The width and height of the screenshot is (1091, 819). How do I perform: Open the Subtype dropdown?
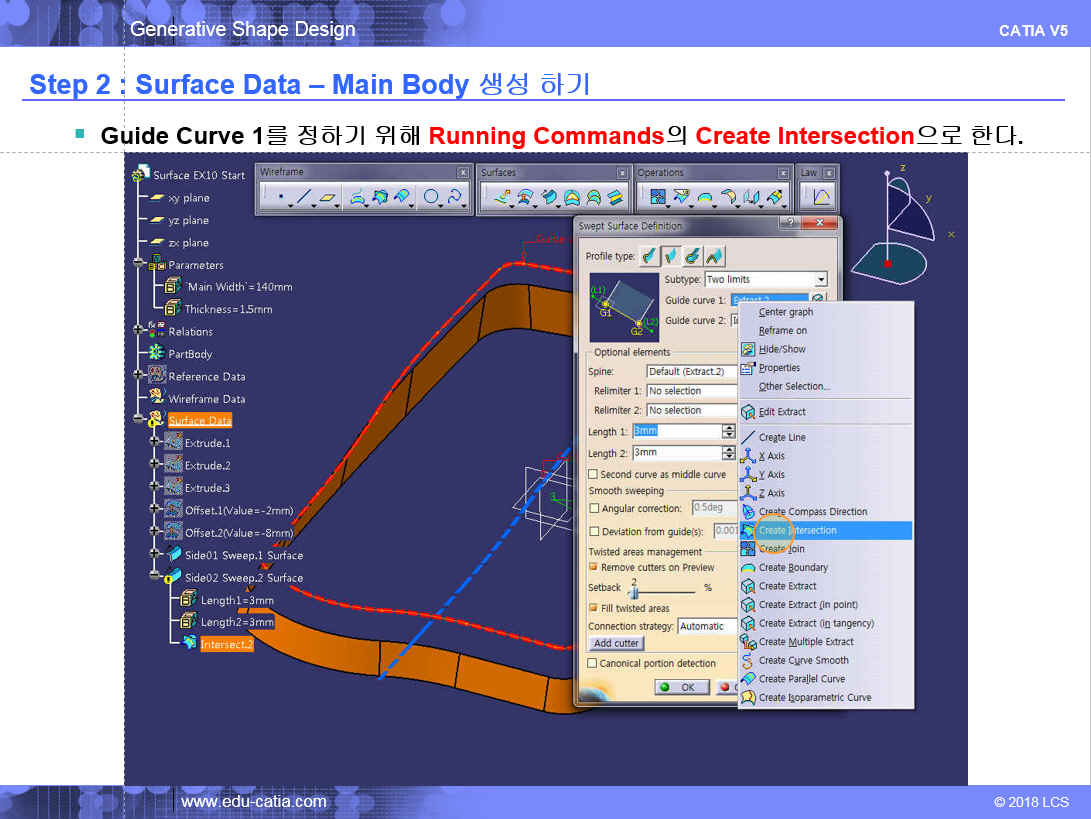point(820,280)
